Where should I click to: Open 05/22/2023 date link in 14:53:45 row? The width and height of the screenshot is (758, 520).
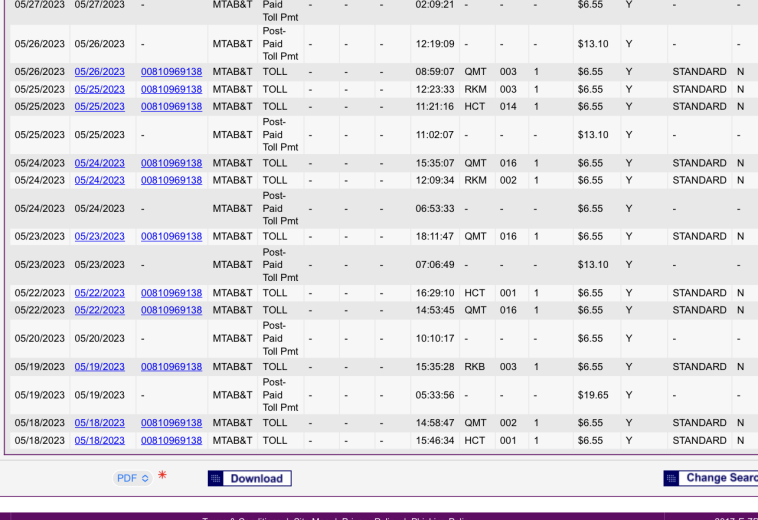100,310
